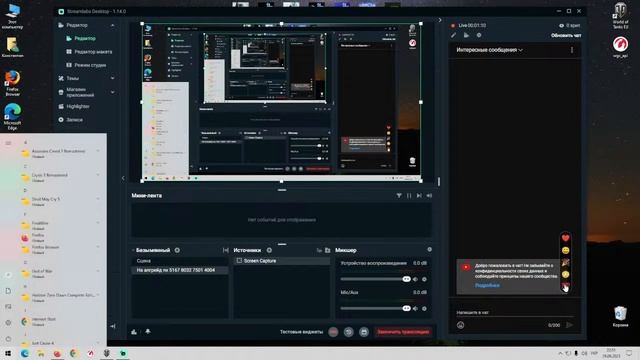
Task: Add a source folder in Источники panel
Action: coord(327,250)
